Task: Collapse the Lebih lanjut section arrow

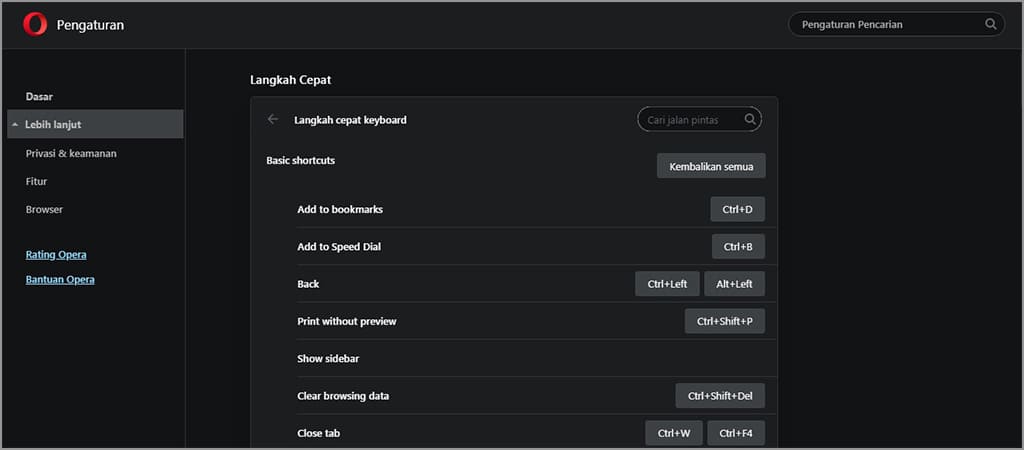Action: [15, 125]
